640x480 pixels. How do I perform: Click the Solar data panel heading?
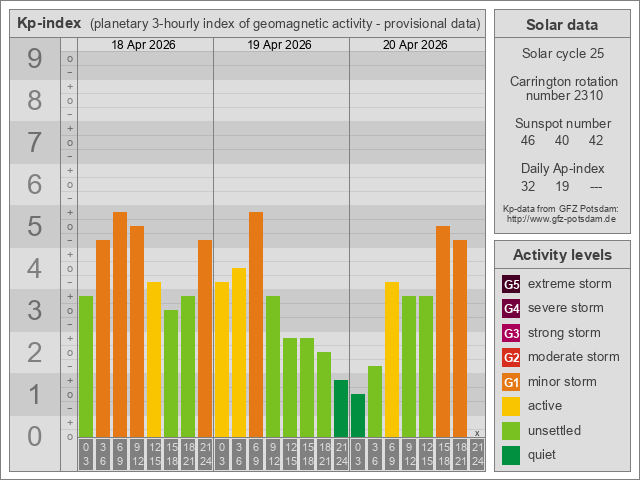pos(561,25)
